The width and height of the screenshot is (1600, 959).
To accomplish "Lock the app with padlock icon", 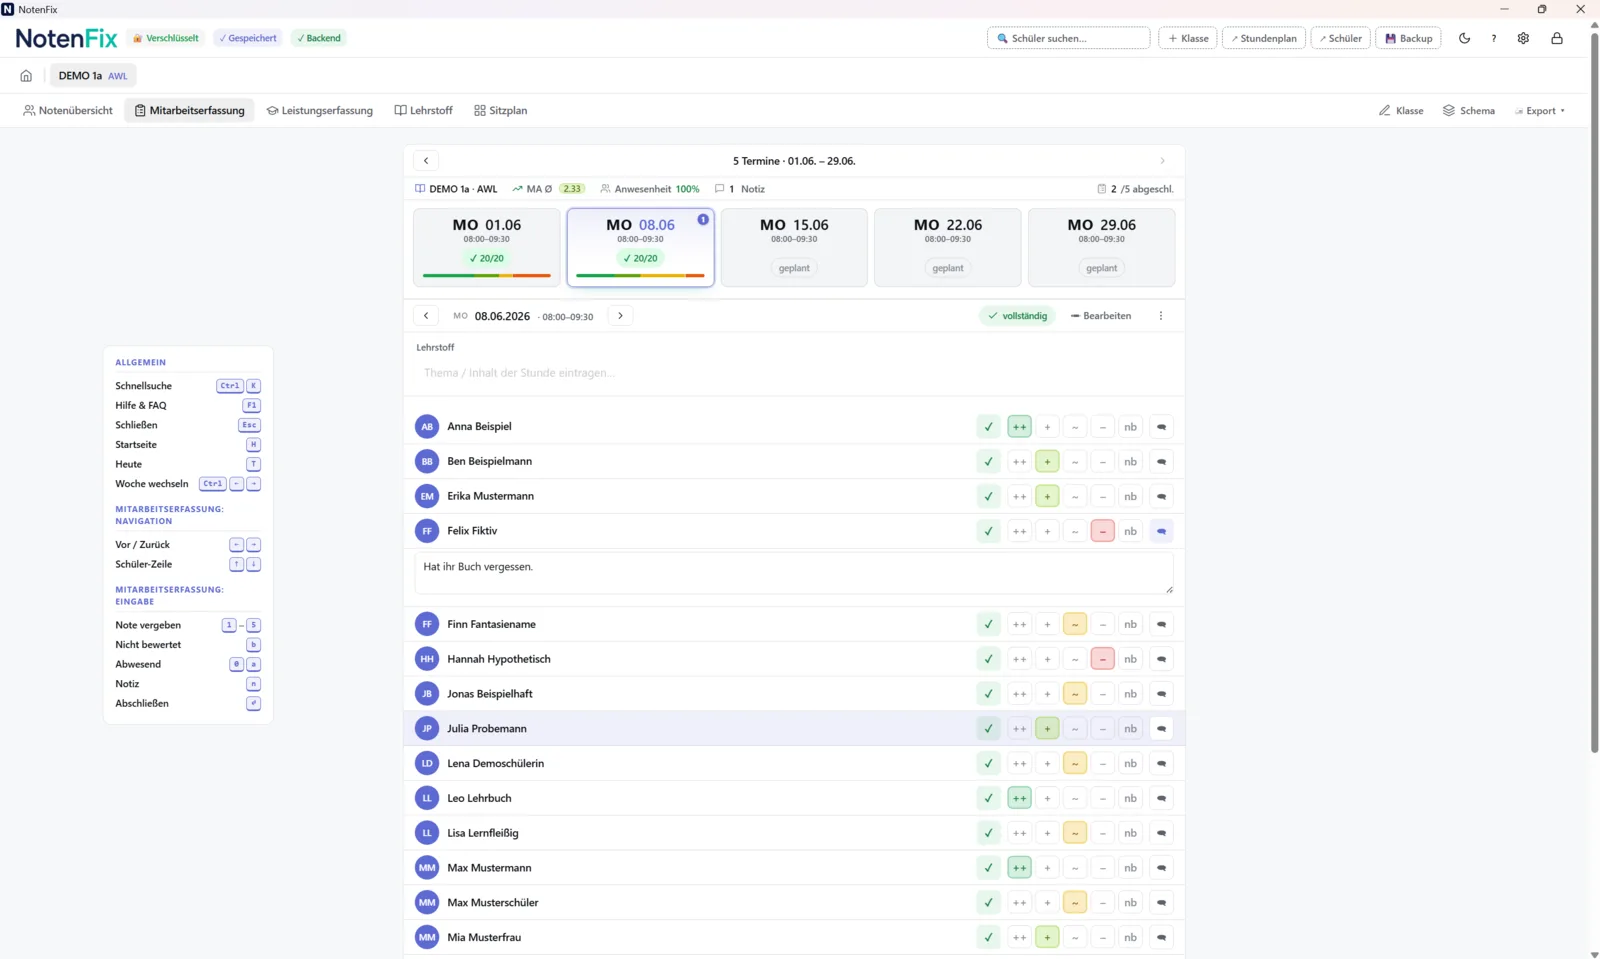I will [x=1557, y=38].
